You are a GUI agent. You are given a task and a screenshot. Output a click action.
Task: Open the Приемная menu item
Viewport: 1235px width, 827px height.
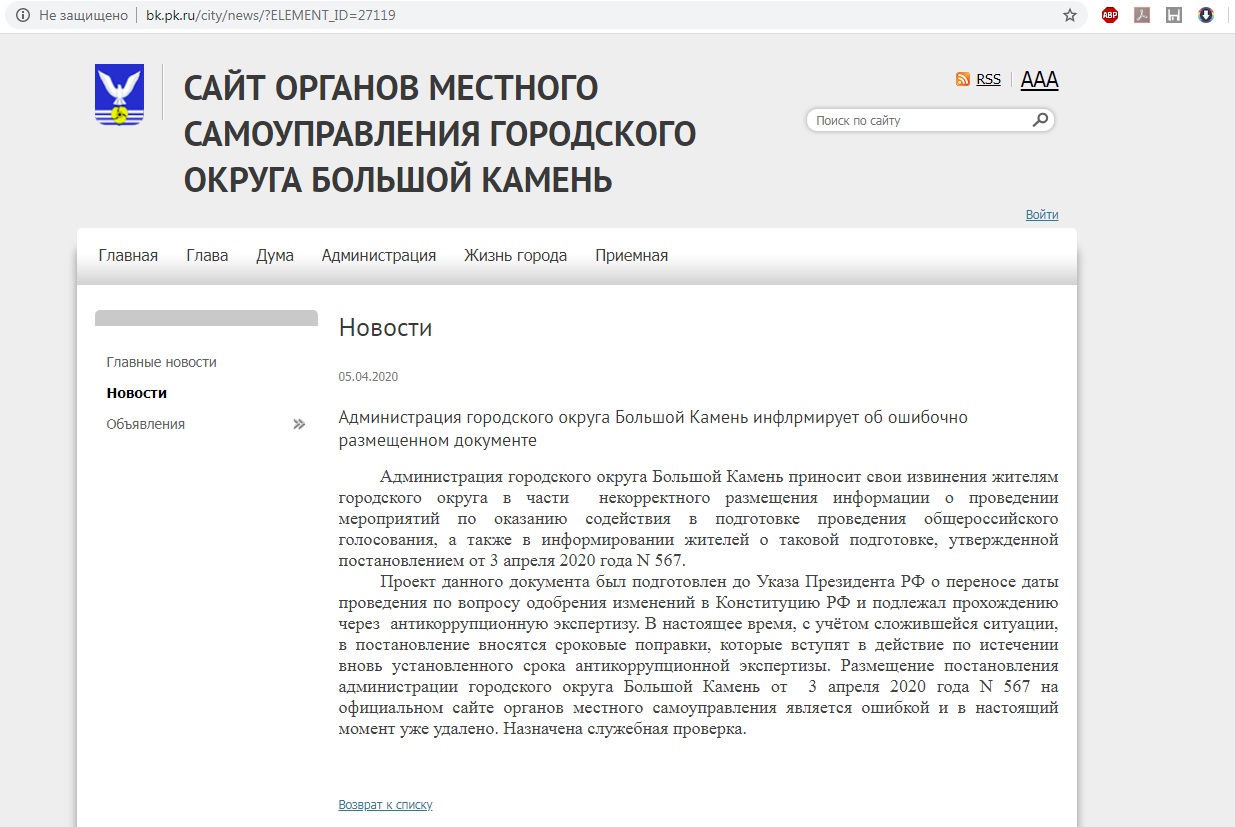pyautogui.click(x=631, y=255)
